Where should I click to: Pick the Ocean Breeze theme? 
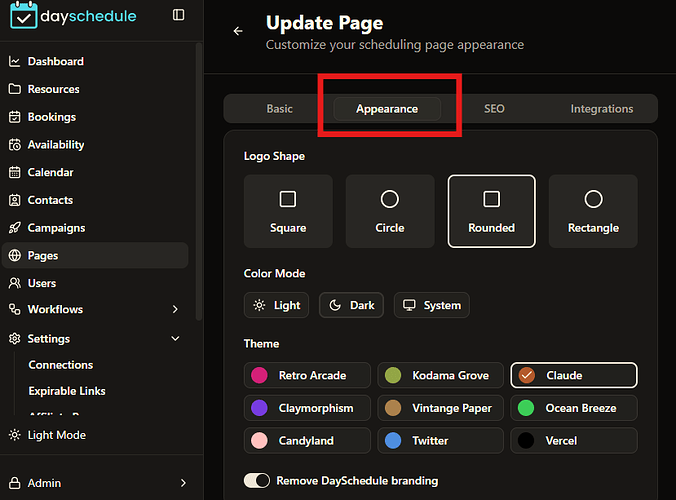pyautogui.click(x=574, y=408)
